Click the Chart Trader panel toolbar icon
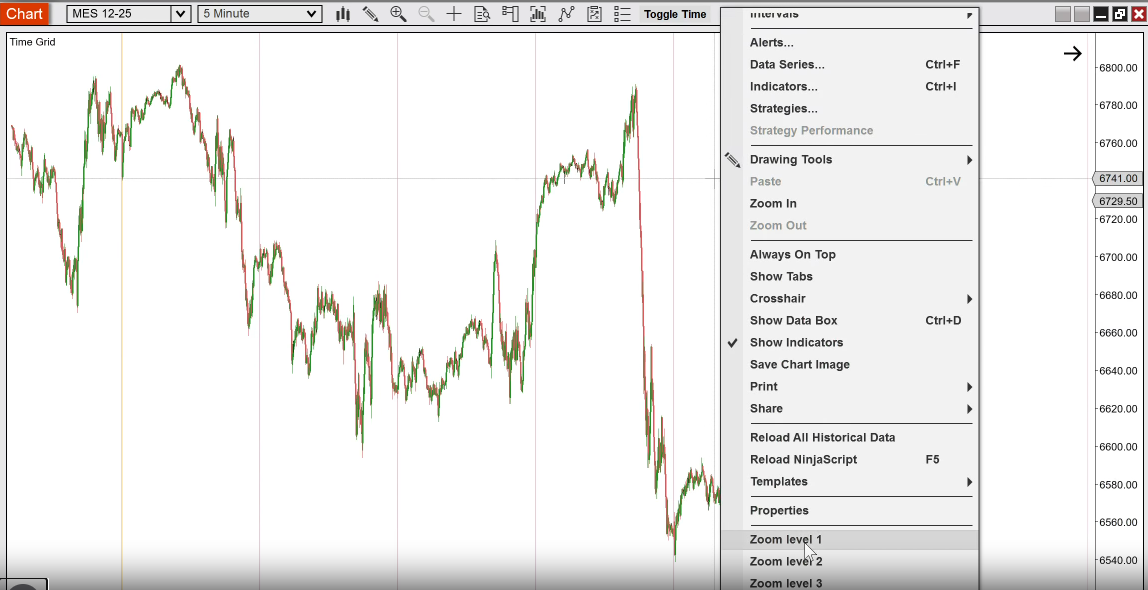1148x590 pixels. click(510, 14)
